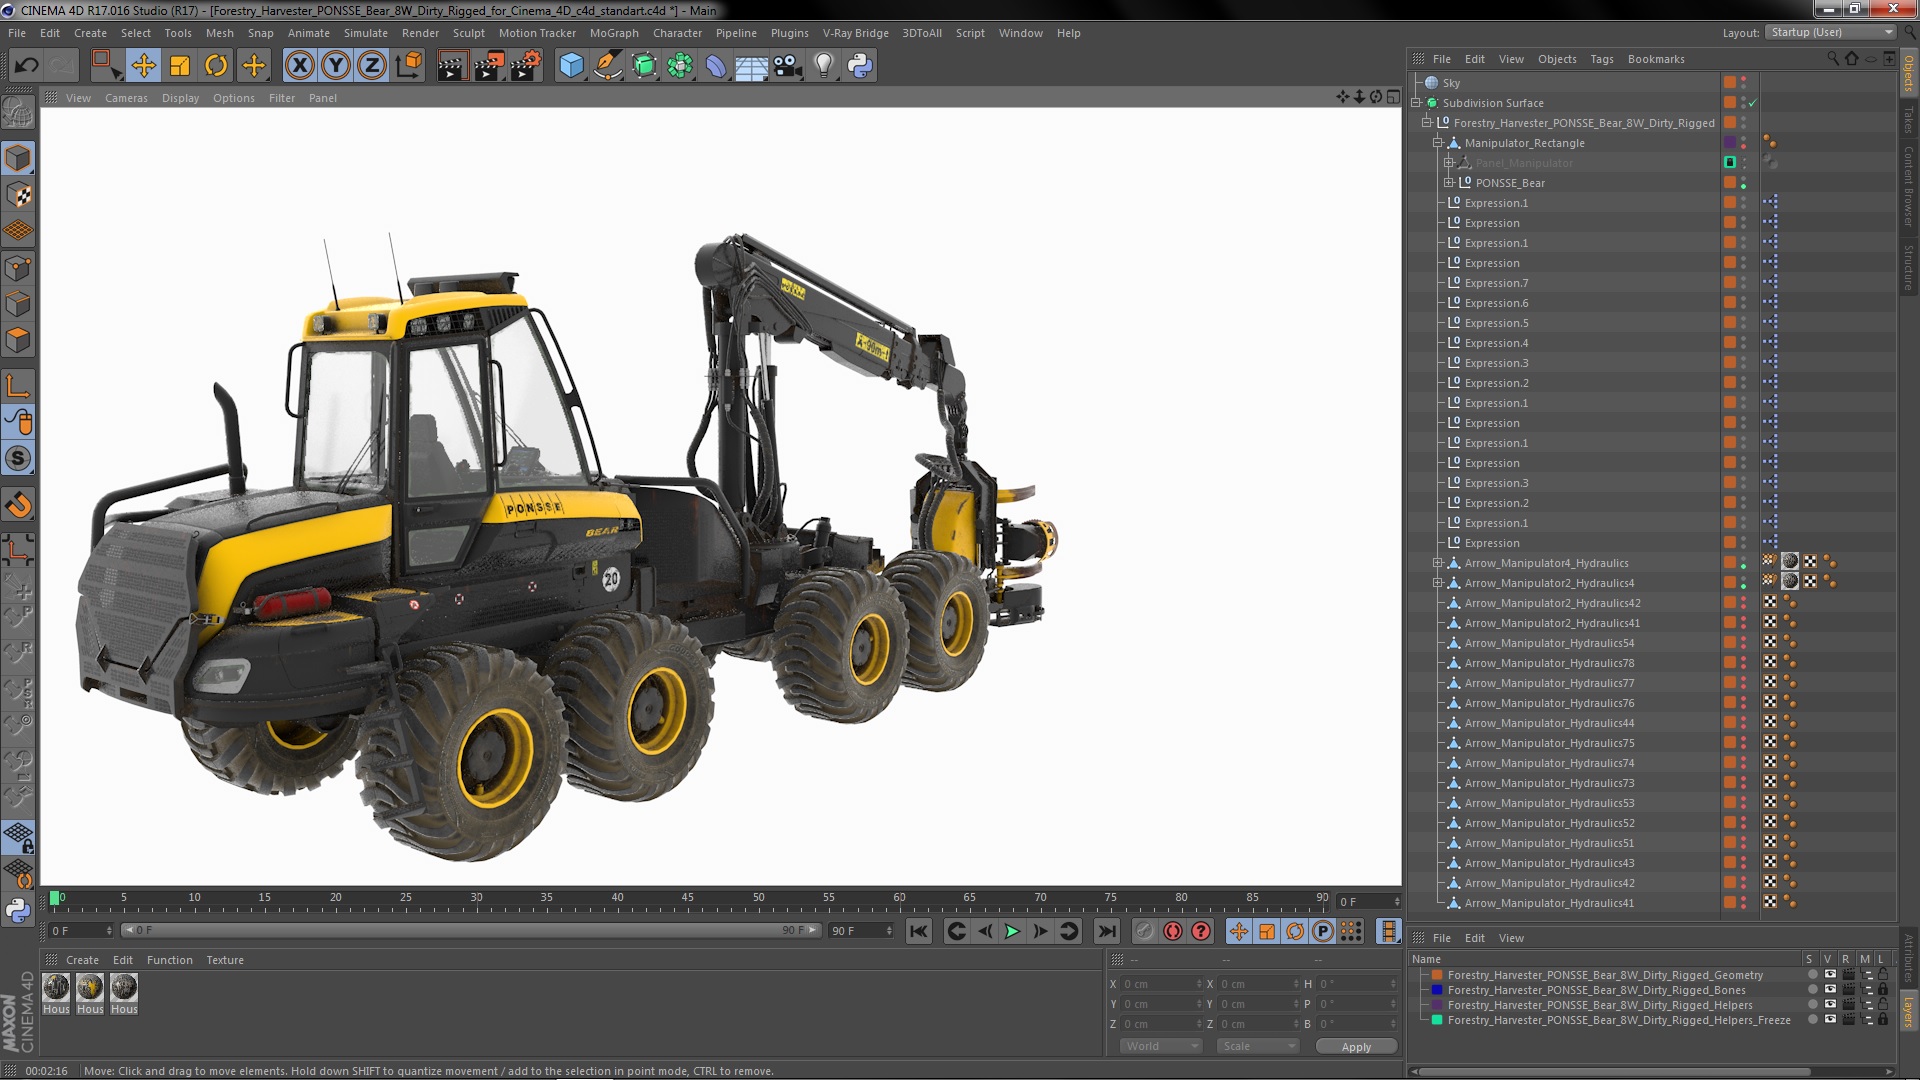Open the Takes side tab

tap(1908, 120)
